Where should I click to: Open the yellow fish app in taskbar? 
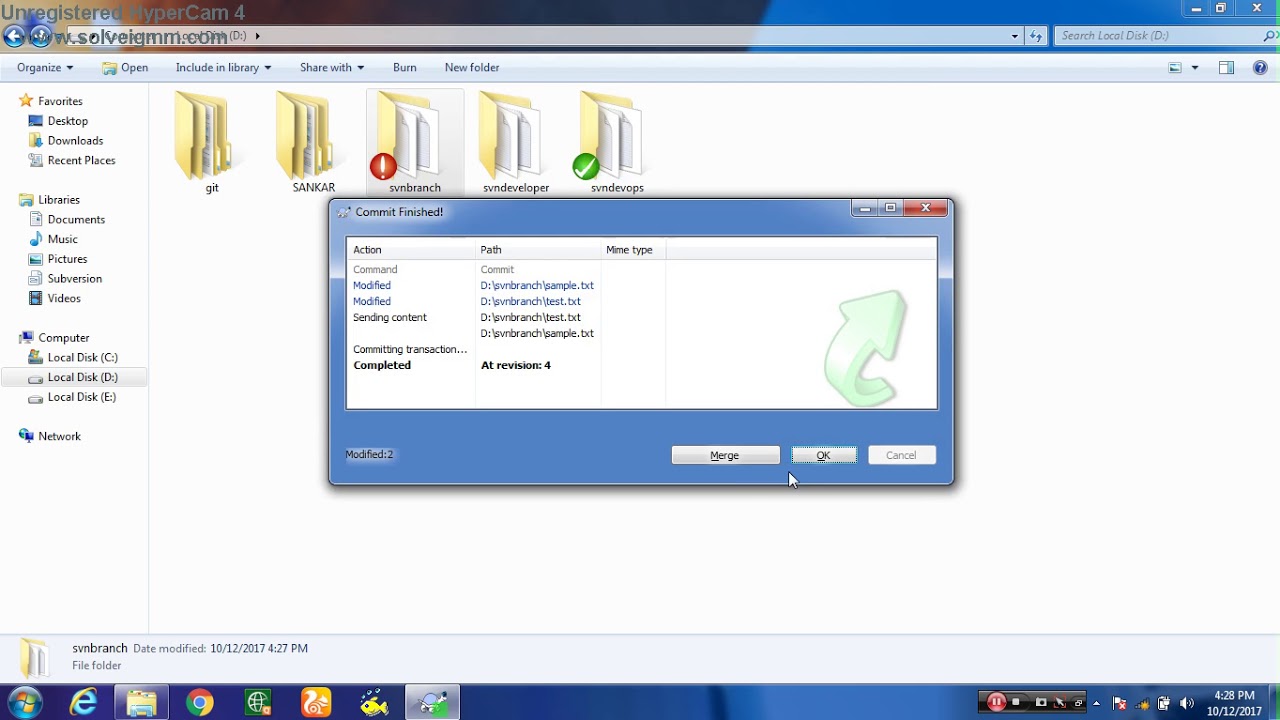374,703
